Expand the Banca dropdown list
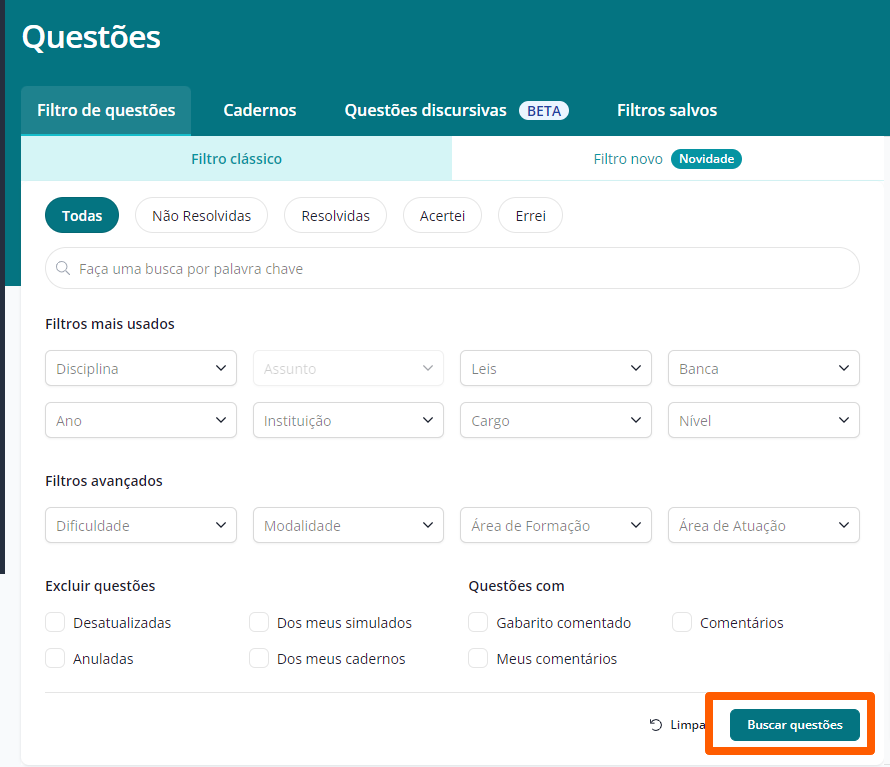The image size is (890, 767). click(x=763, y=368)
